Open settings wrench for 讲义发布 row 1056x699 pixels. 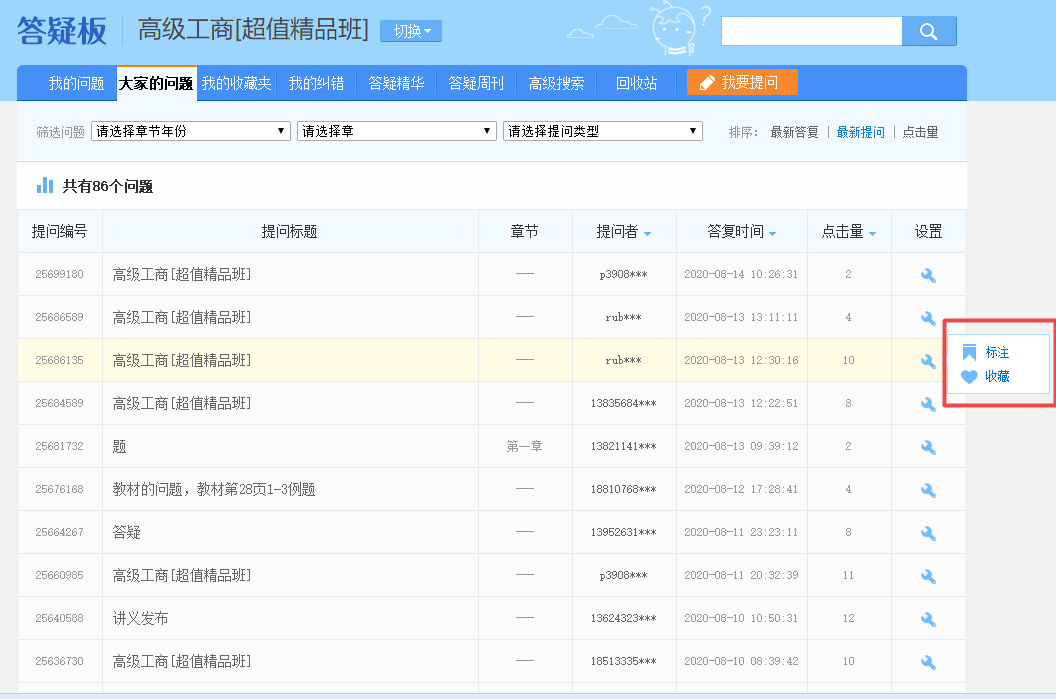coord(927,618)
